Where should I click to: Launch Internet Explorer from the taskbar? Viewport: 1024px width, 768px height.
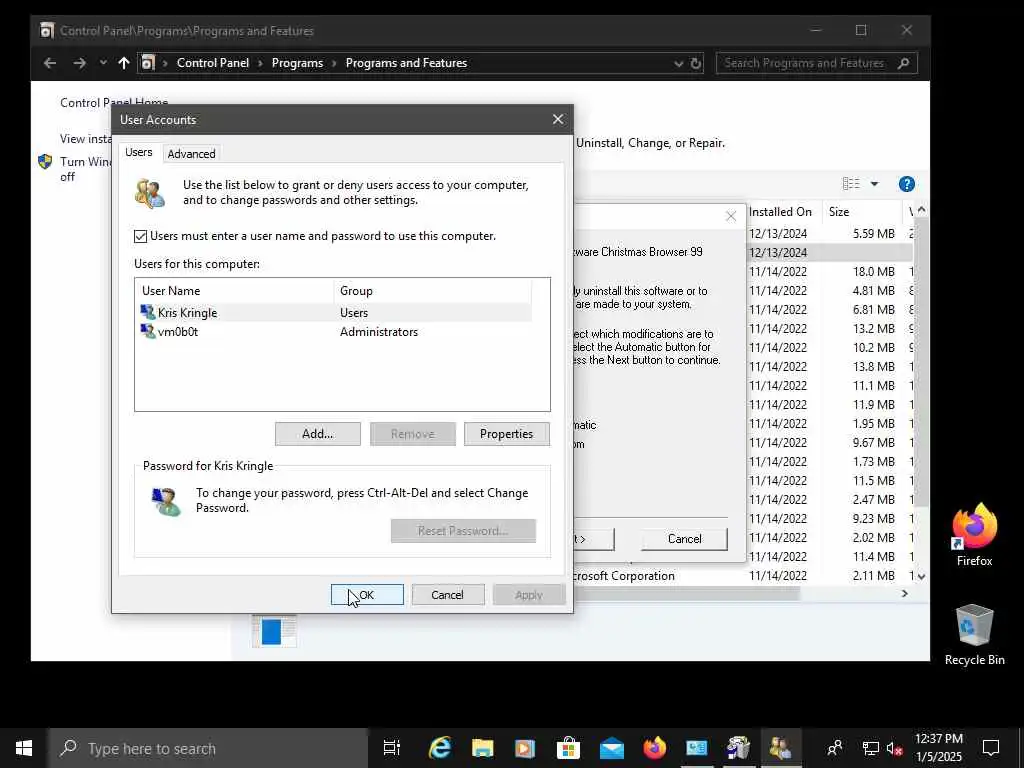tap(440, 748)
